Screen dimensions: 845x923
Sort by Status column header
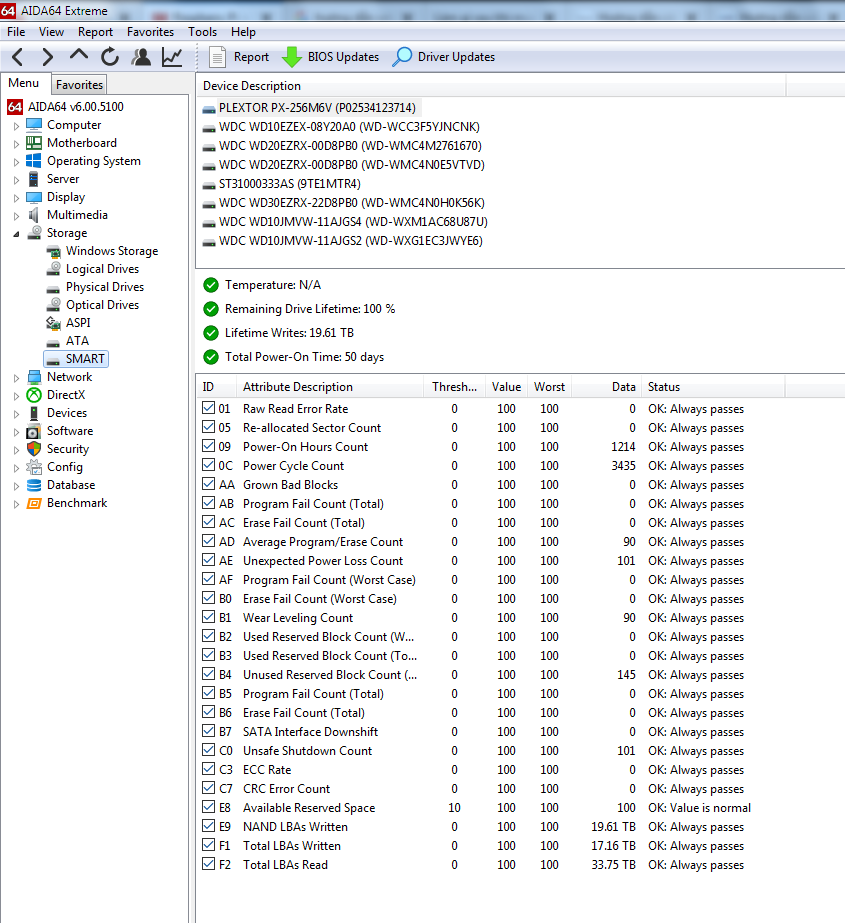pos(713,387)
